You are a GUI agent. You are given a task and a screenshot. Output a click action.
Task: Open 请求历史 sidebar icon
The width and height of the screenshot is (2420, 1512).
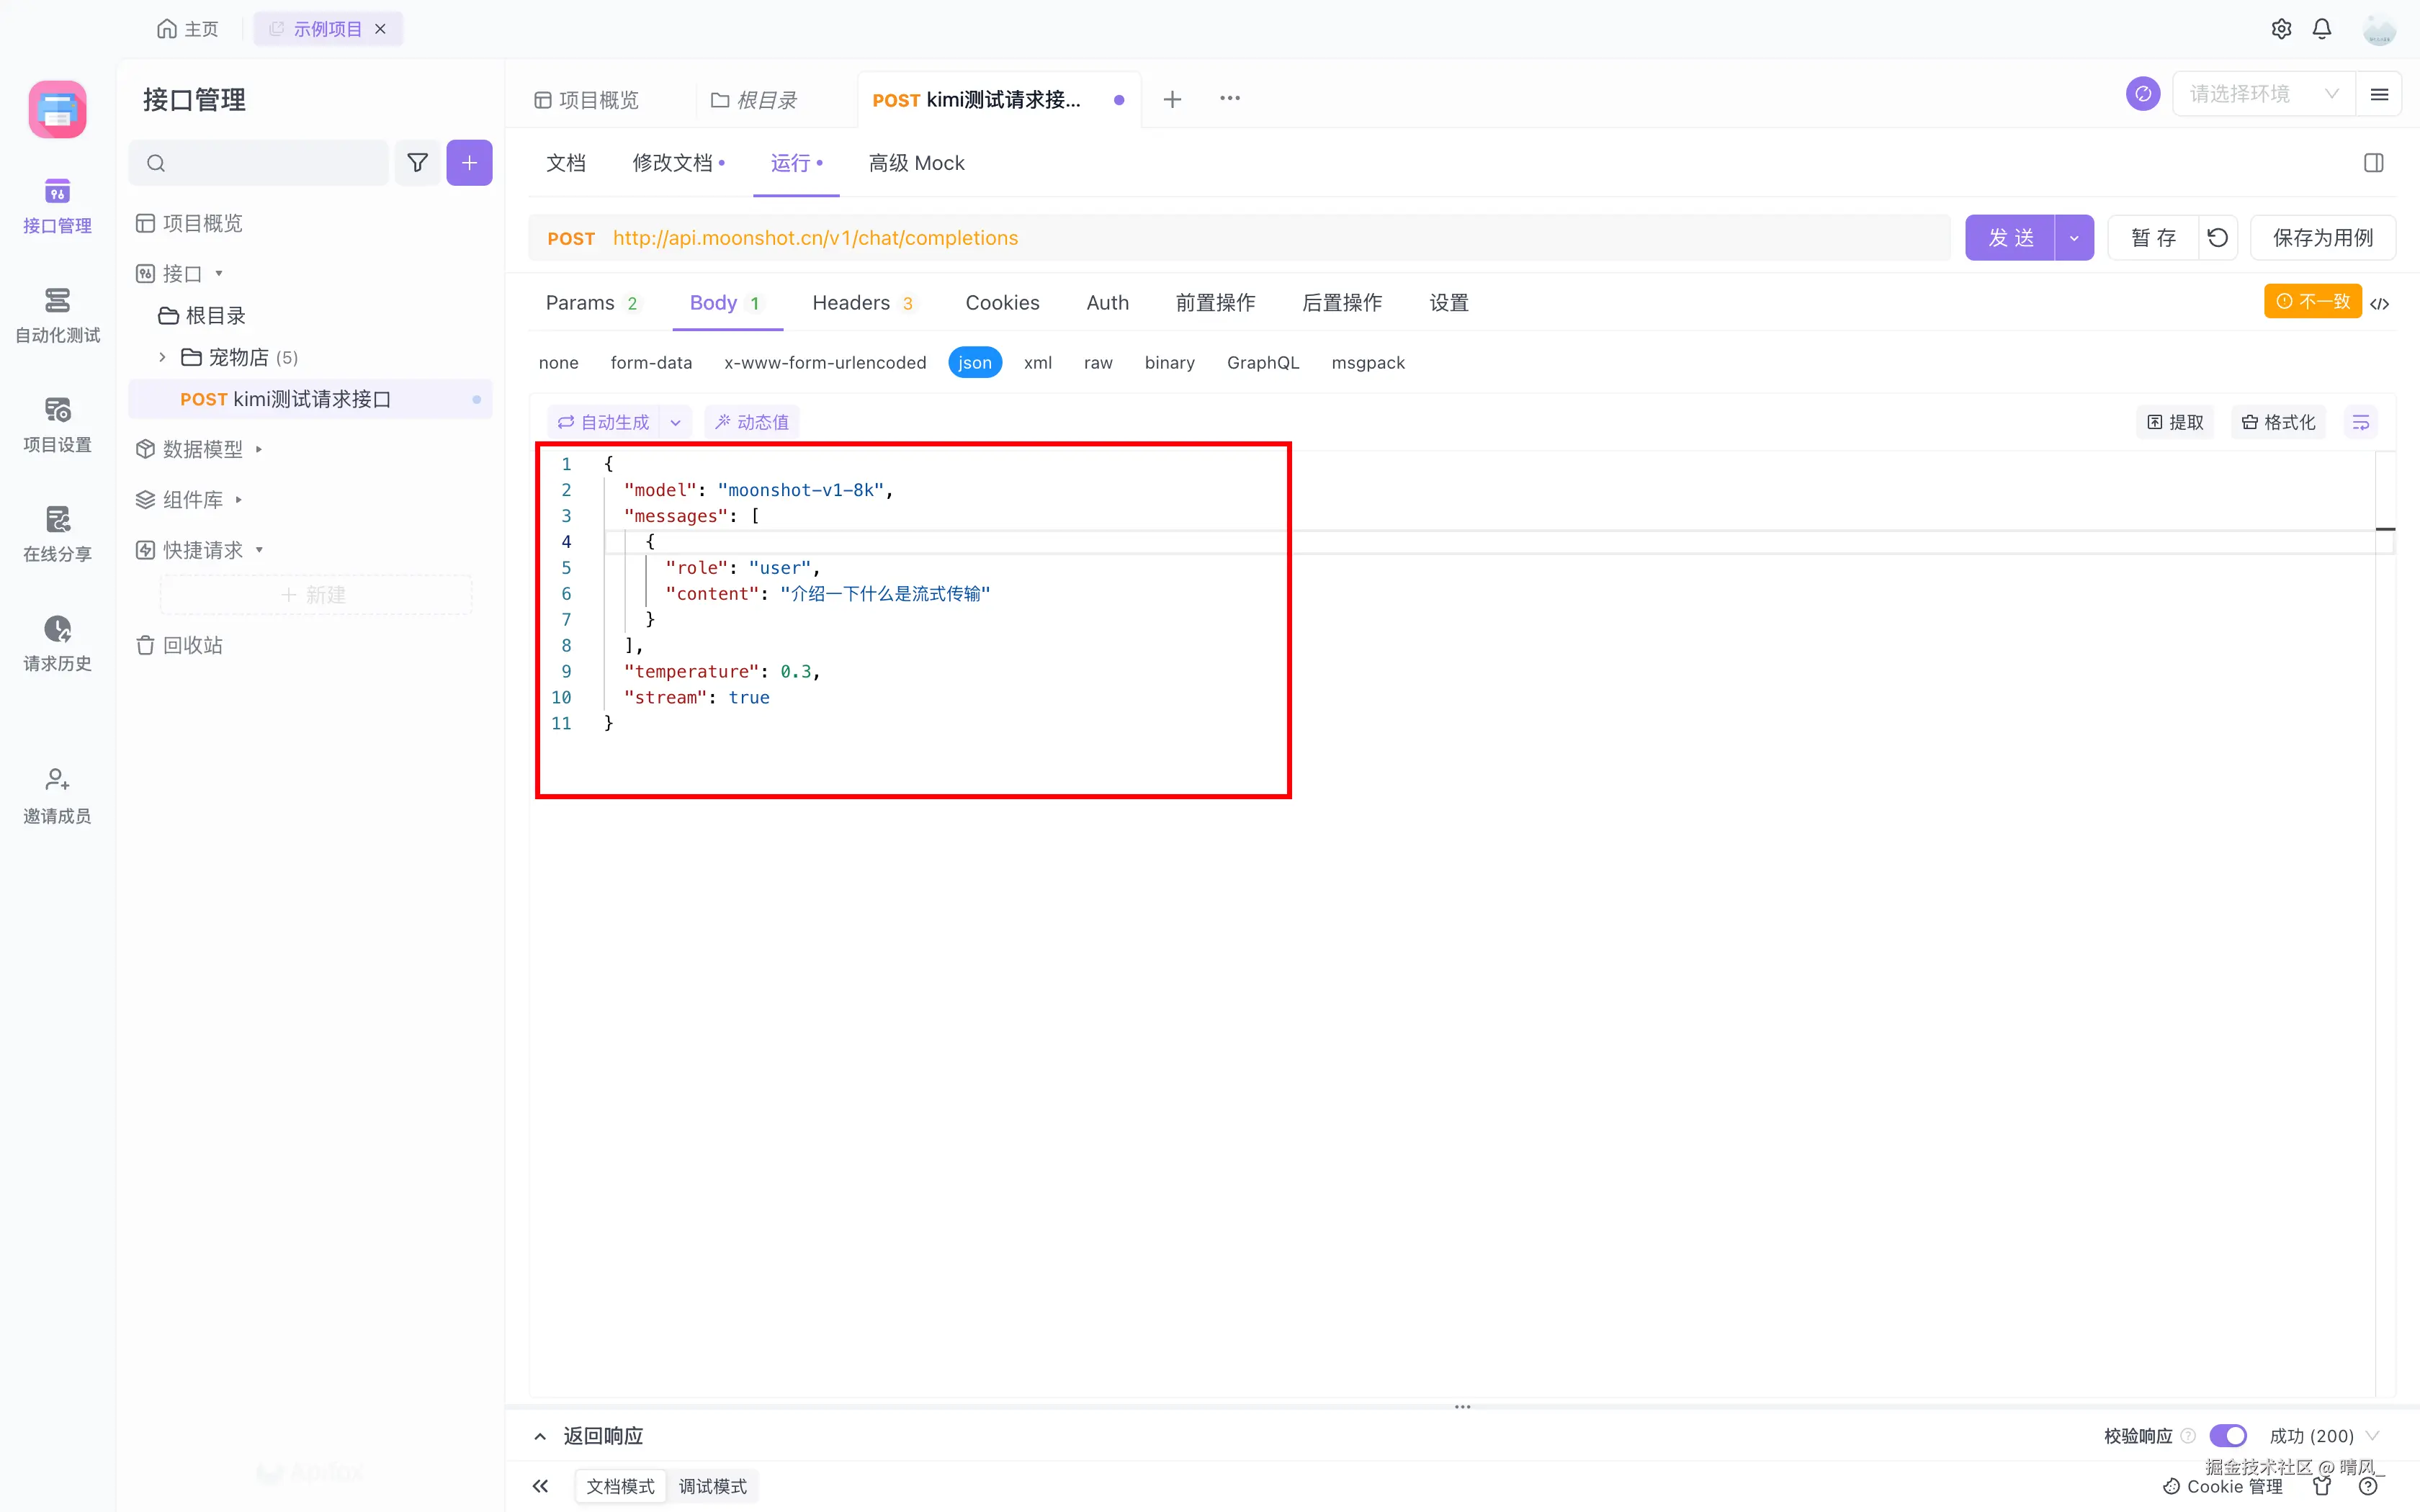point(57,642)
